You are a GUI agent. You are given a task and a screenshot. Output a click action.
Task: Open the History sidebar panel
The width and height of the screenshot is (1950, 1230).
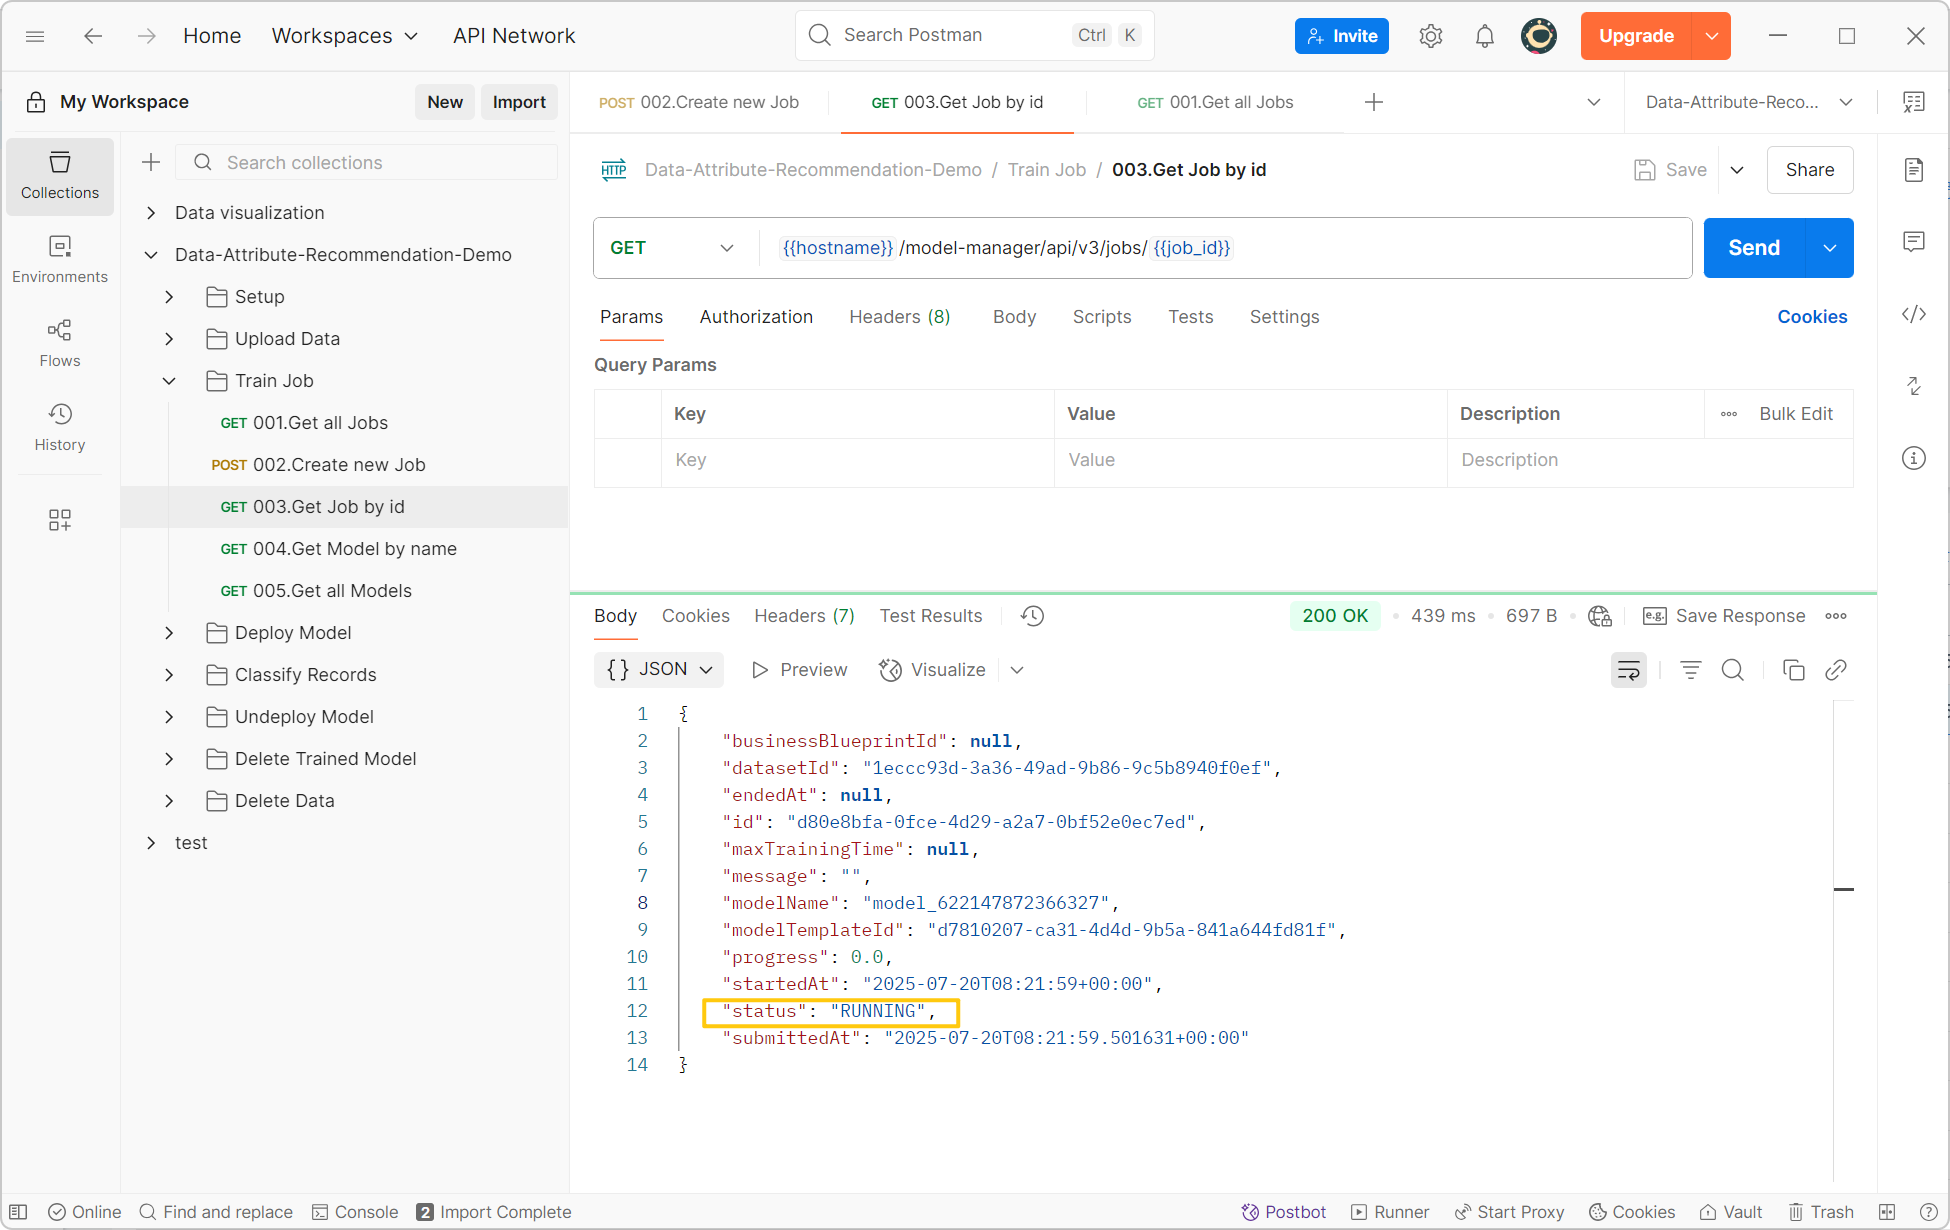click(60, 428)
